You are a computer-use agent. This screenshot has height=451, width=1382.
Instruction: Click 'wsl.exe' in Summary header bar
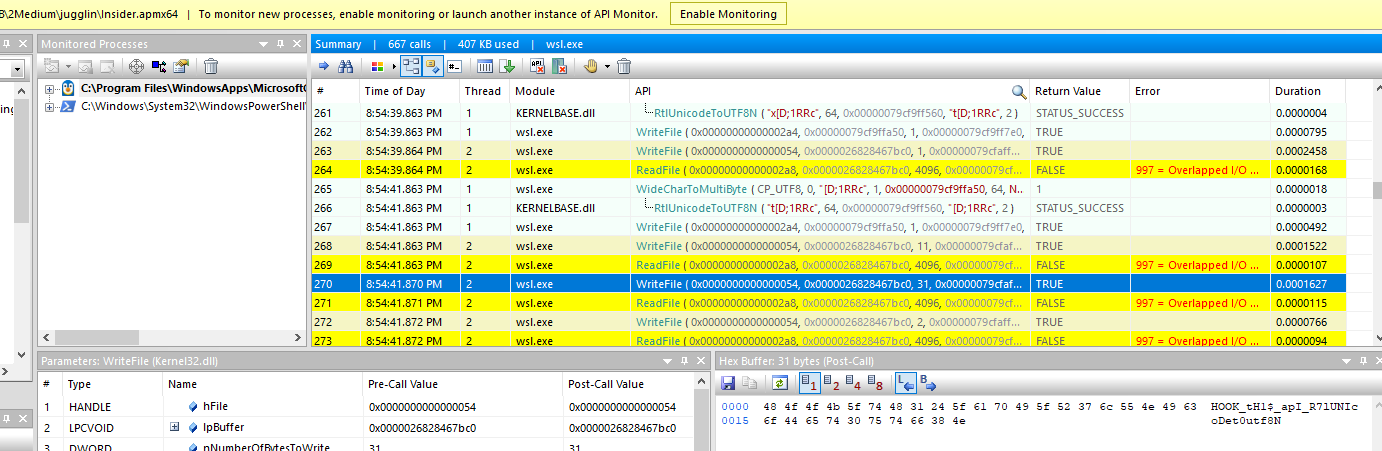[562, 44]
